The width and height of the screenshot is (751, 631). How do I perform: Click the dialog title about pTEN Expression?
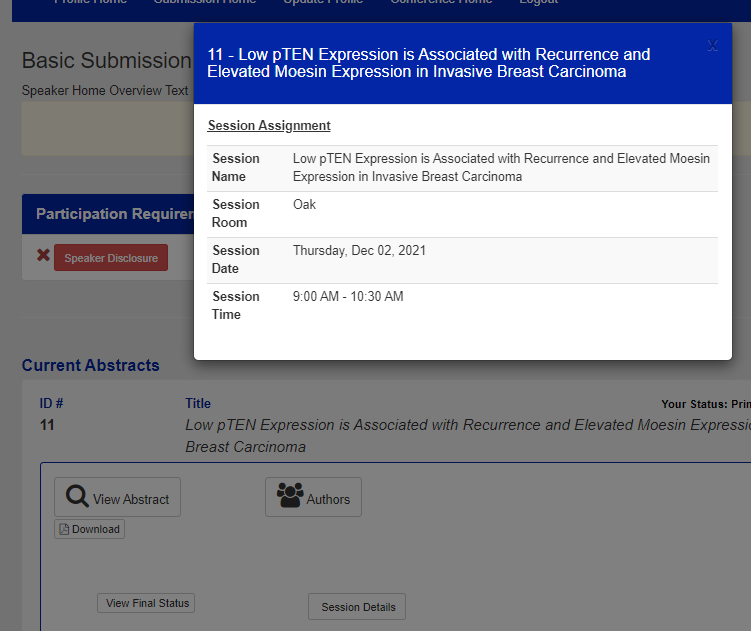point(429,63)
